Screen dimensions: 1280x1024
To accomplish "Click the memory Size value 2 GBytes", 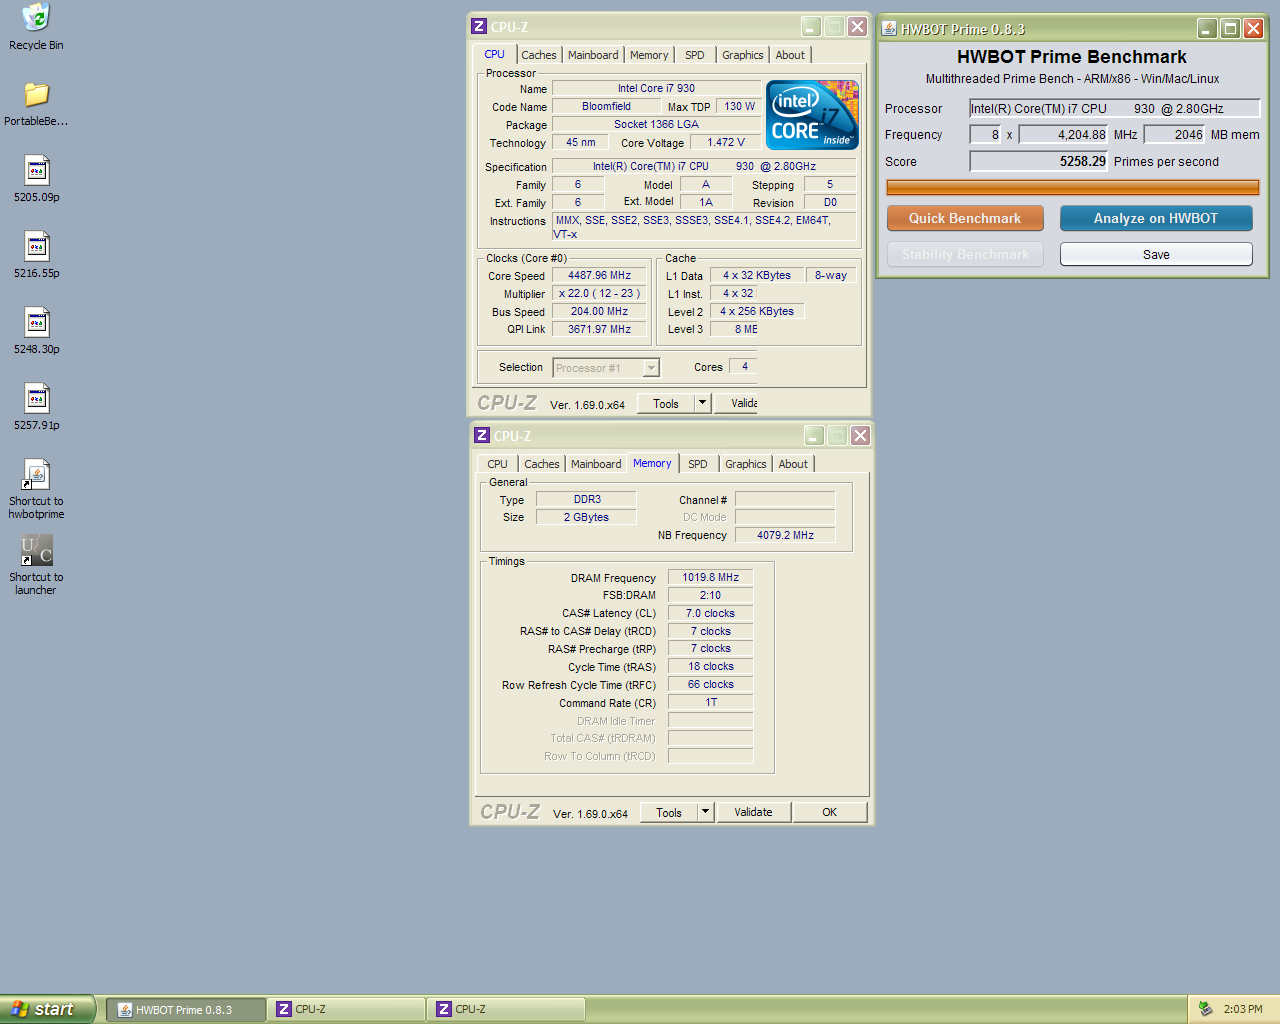I will click(x=586, y=517).
